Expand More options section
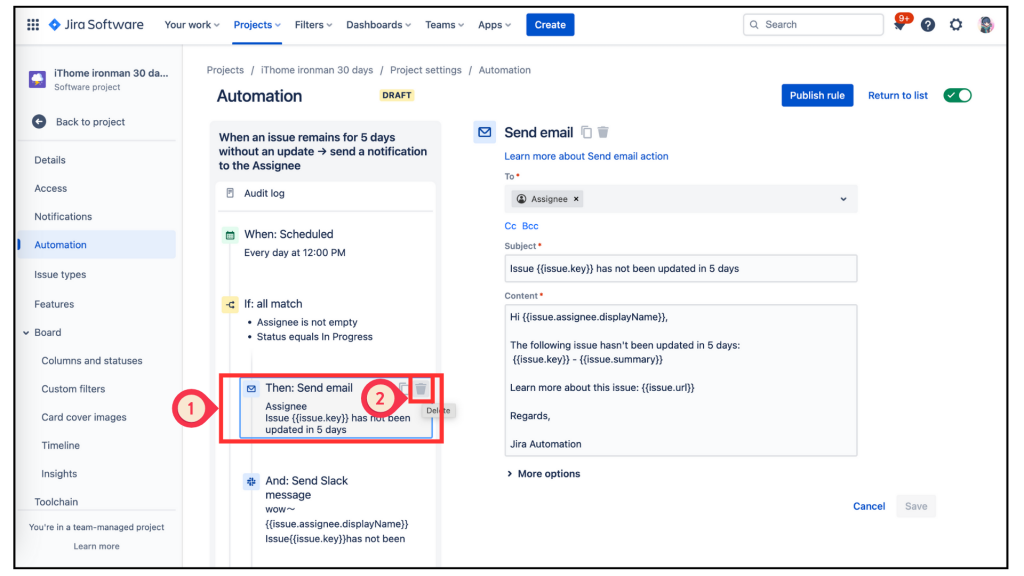Viewport: 1024px width, 576px height. coord(543,474)
